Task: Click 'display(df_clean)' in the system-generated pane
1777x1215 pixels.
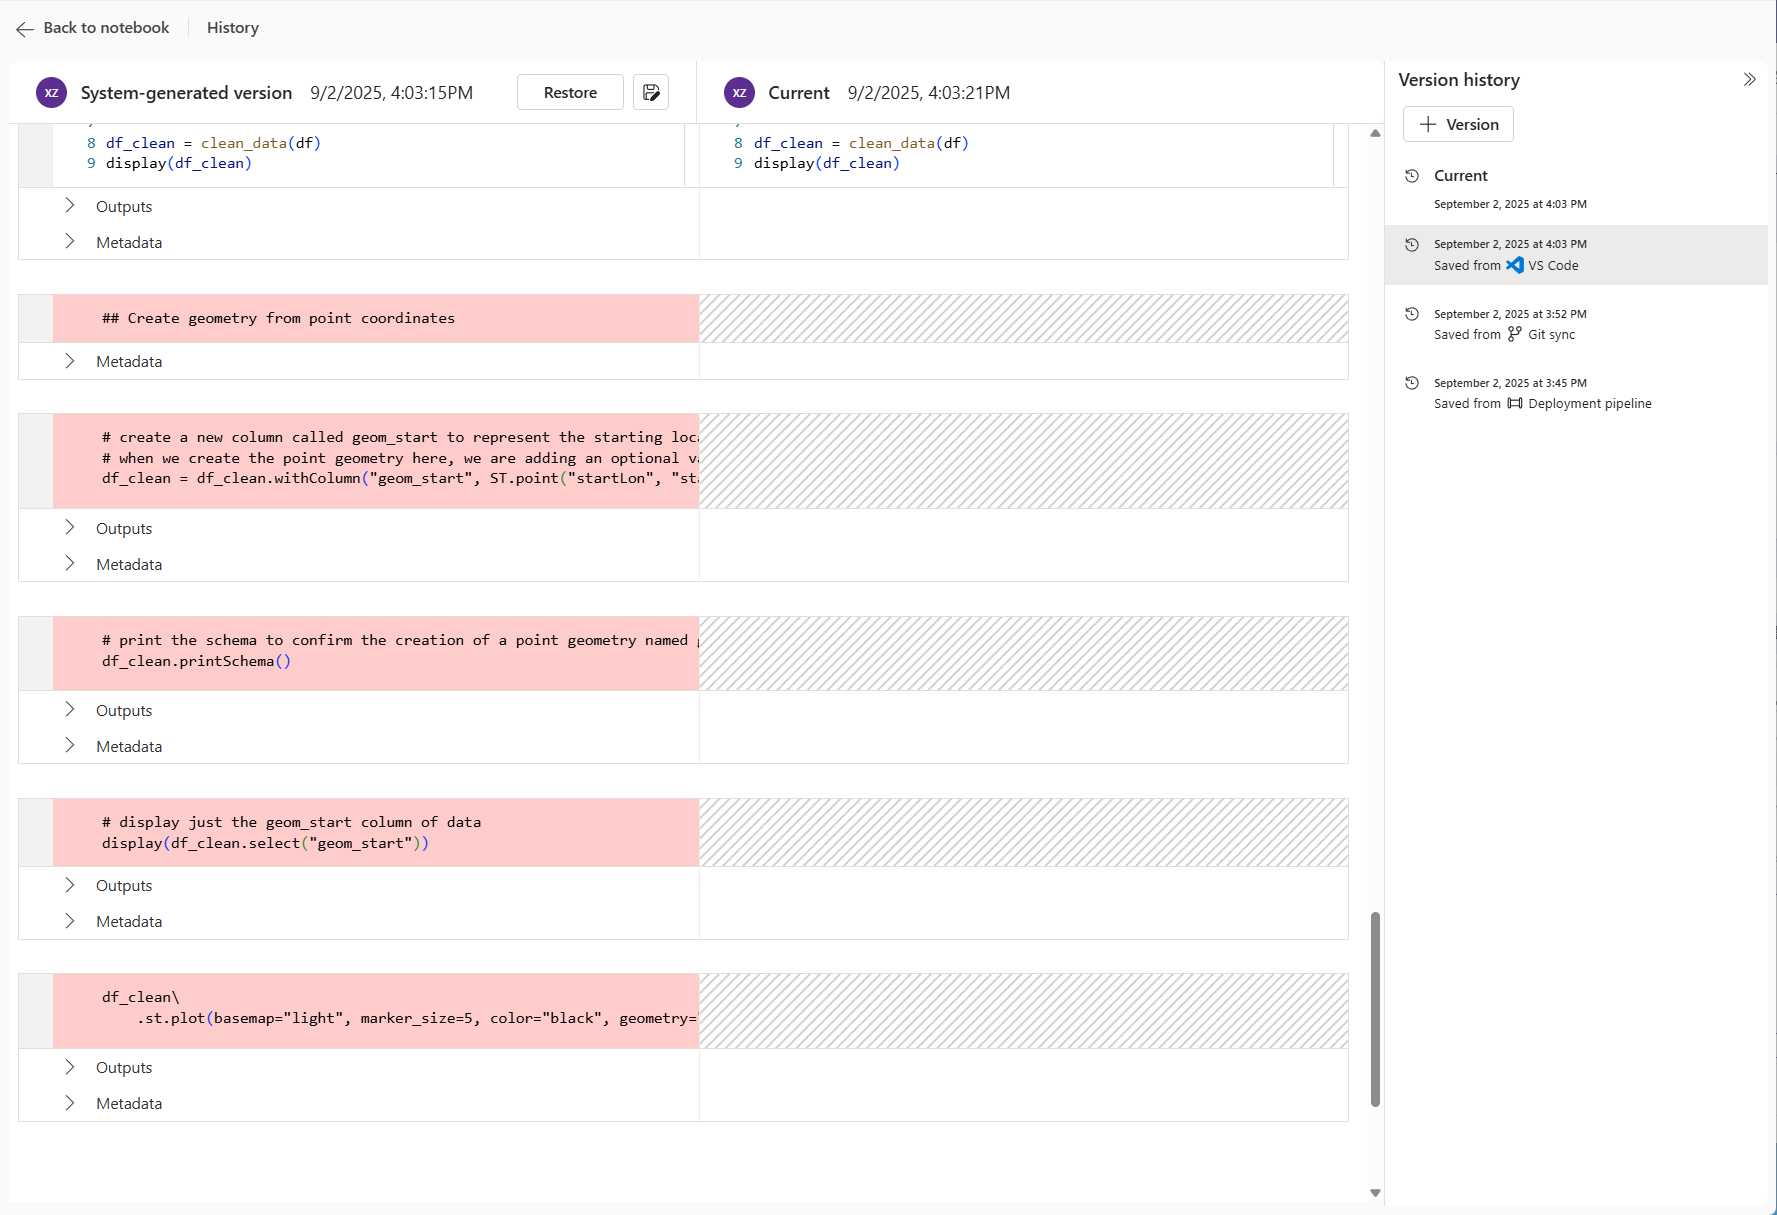Action: tap(179, 164)
